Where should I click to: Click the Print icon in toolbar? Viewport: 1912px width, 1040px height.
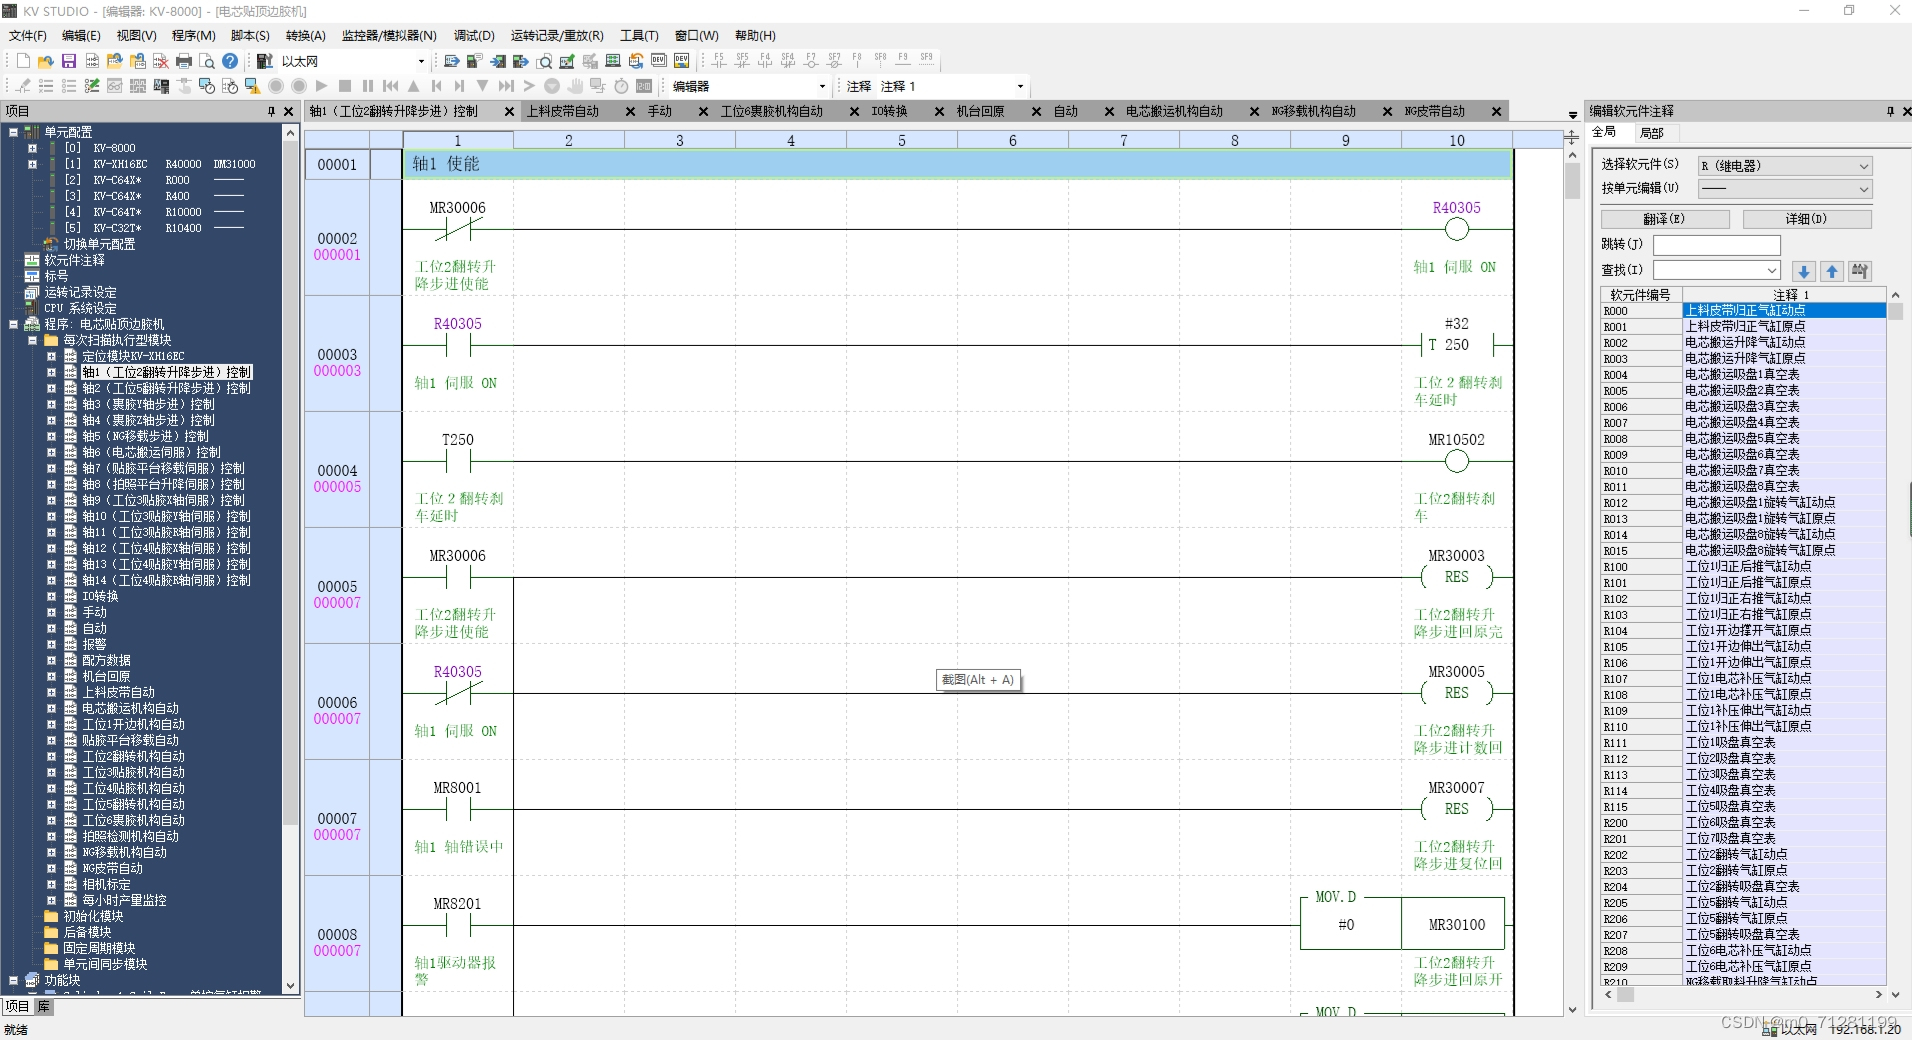tap(184, 61)
